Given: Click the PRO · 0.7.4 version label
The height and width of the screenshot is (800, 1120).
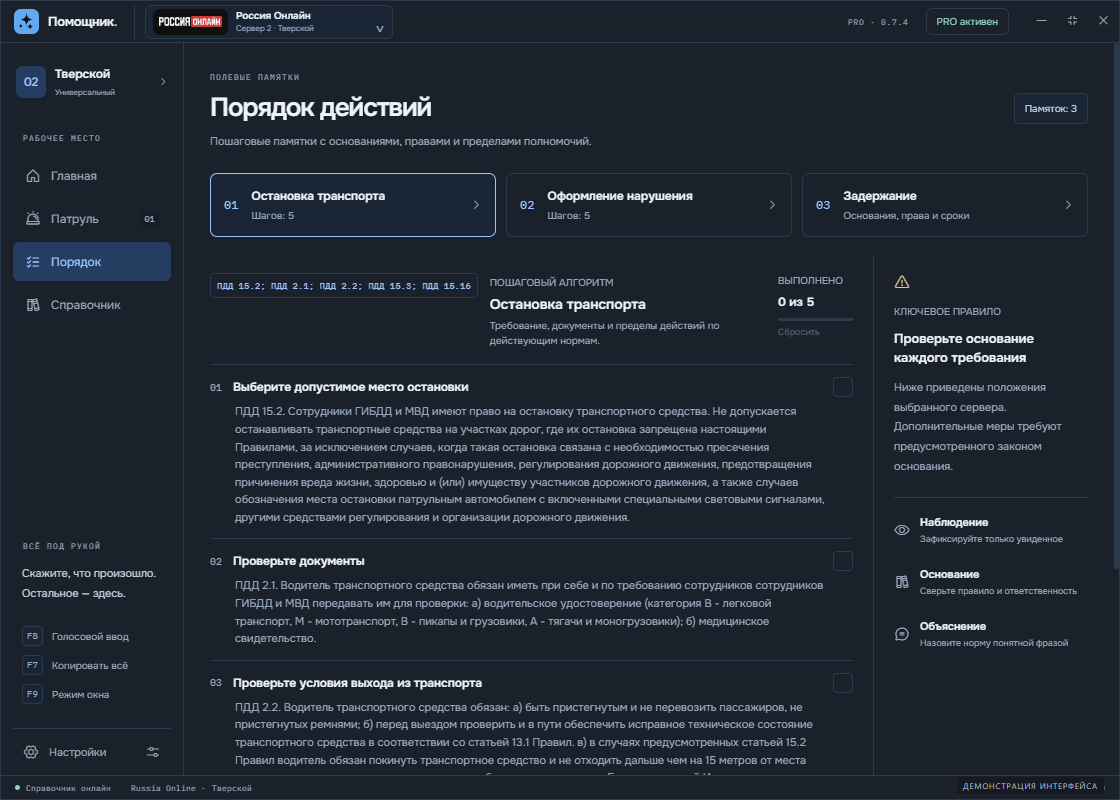Looking at the screenshot, I should [878, 22].
